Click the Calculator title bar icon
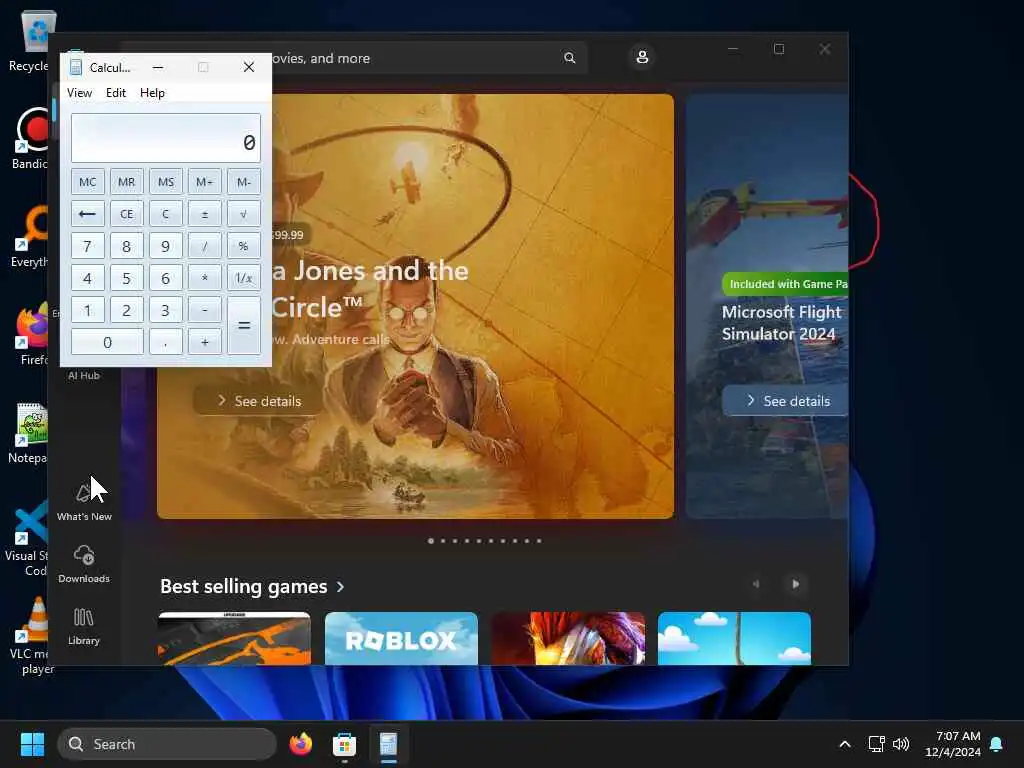The image size is (1024, 768). click(76, 67)
